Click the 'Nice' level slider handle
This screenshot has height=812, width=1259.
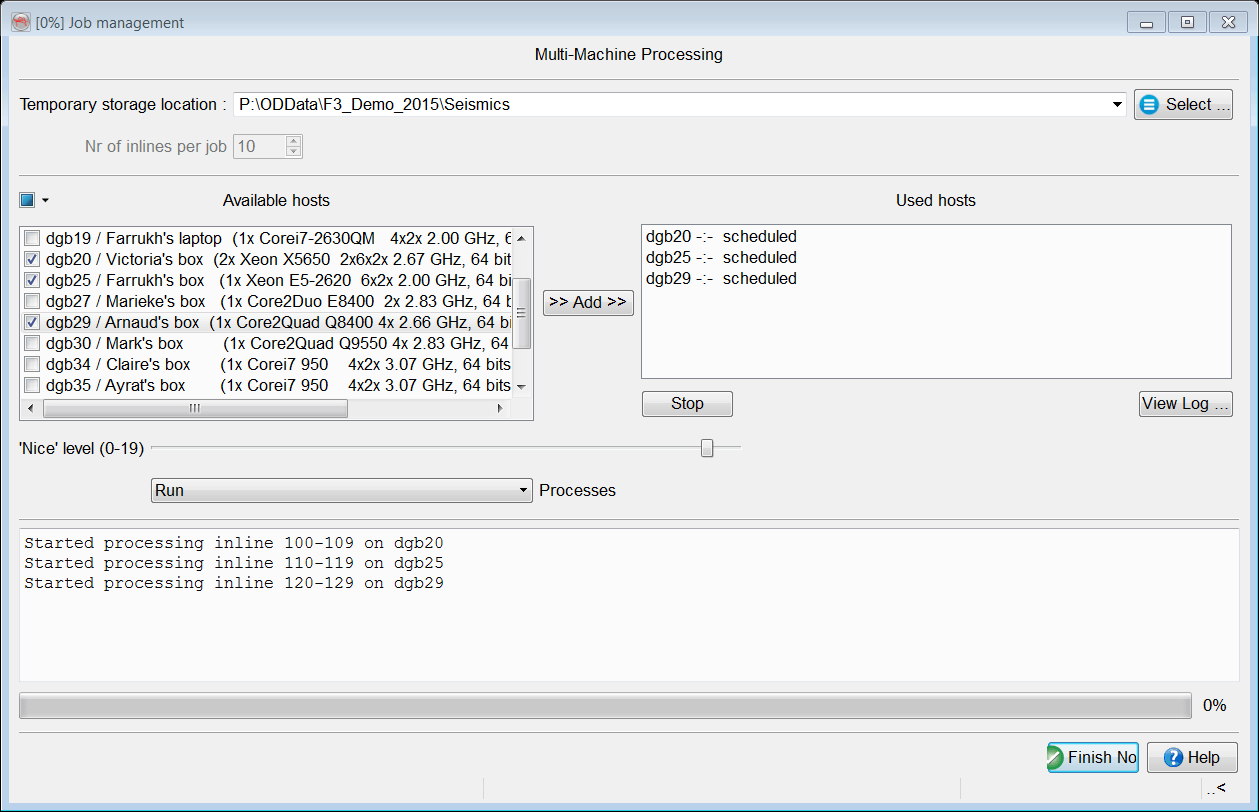click(x=707, y=448)
